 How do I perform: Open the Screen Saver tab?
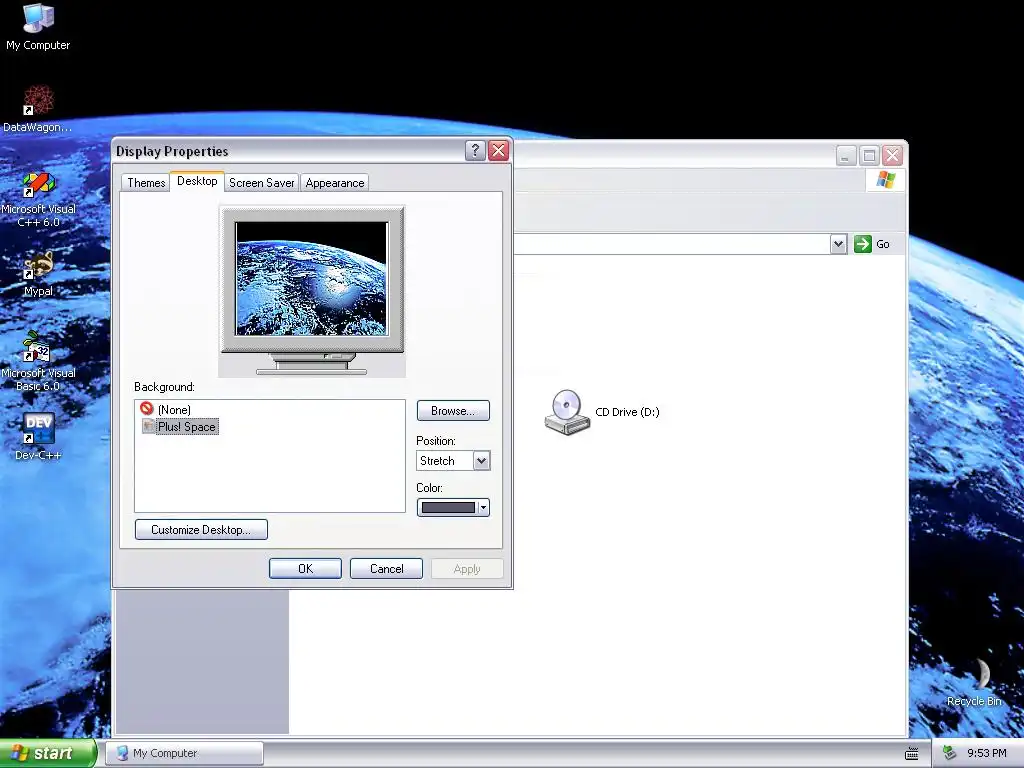point(261,183)
